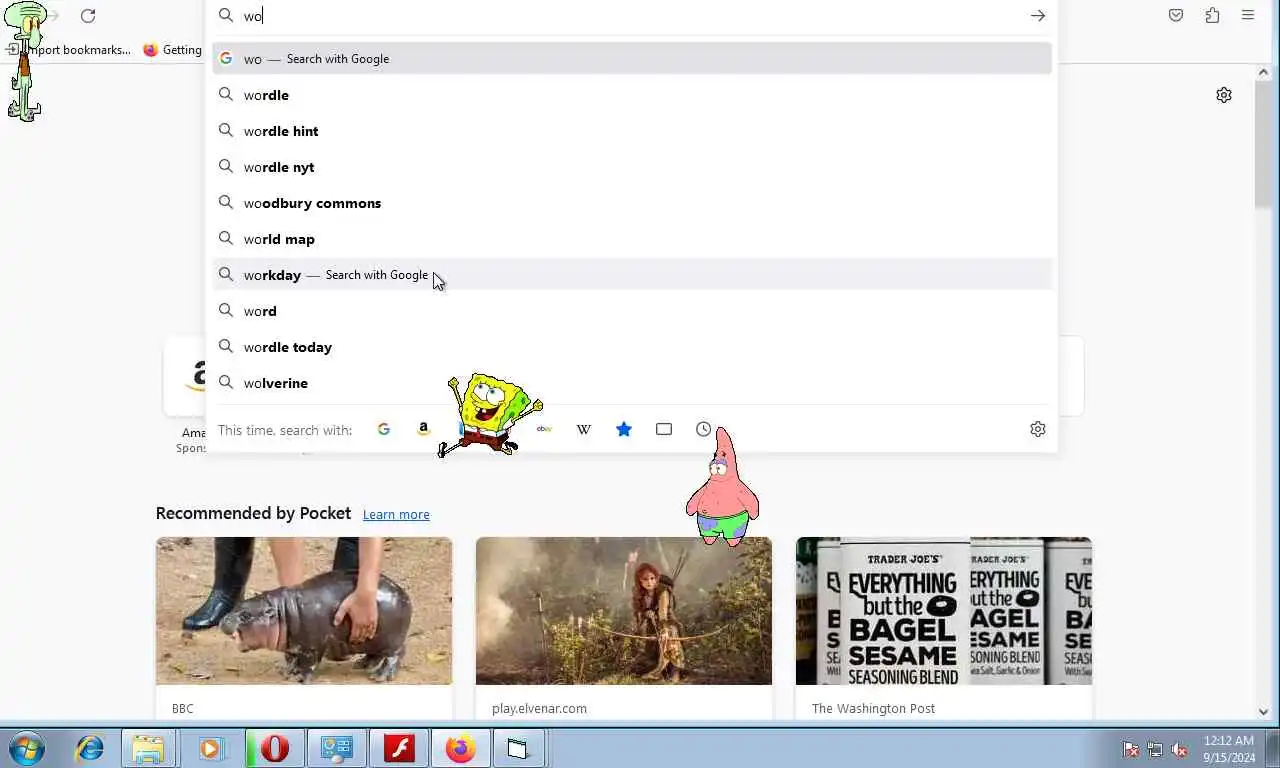Image resolution: width=1280 pixels, height=768 pixels.
Task: Choose the 'wordle nyt' suggestion
Action: click(x=632, y=167)
